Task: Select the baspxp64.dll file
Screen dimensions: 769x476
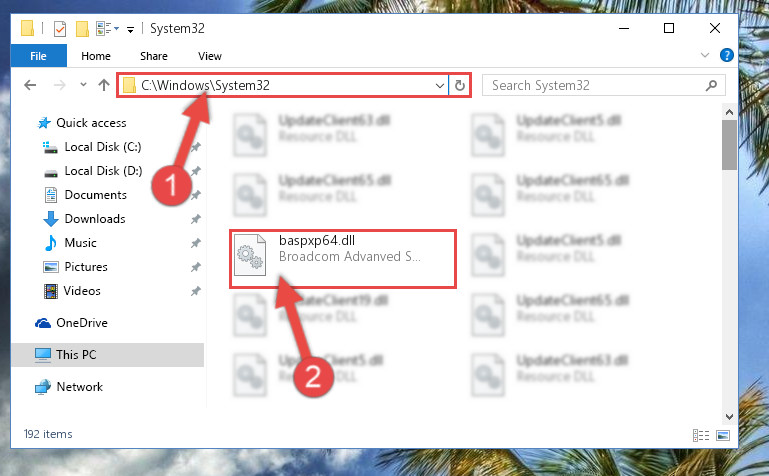Action: click(x=343, y=258)
